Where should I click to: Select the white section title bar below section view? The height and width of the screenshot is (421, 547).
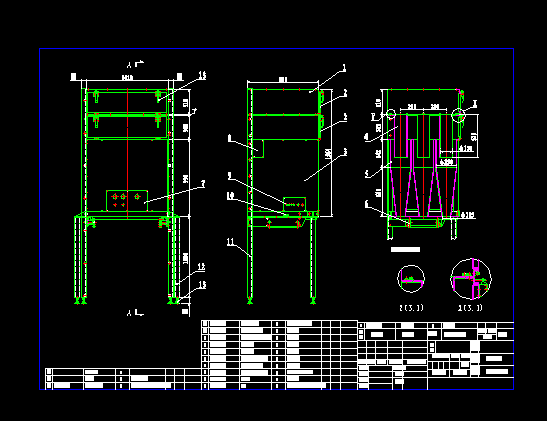(405, 249)
